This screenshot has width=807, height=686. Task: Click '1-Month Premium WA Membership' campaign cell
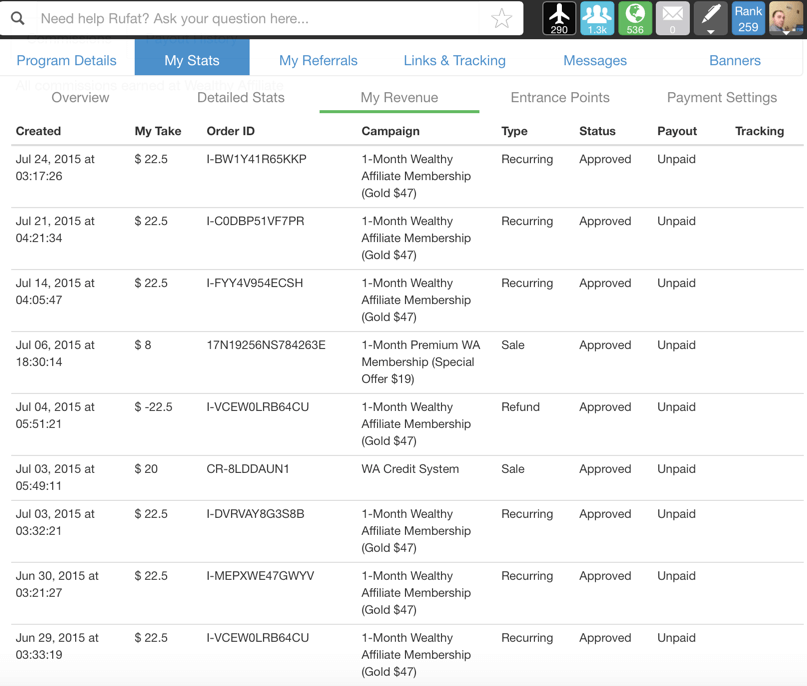coord(420,362)
